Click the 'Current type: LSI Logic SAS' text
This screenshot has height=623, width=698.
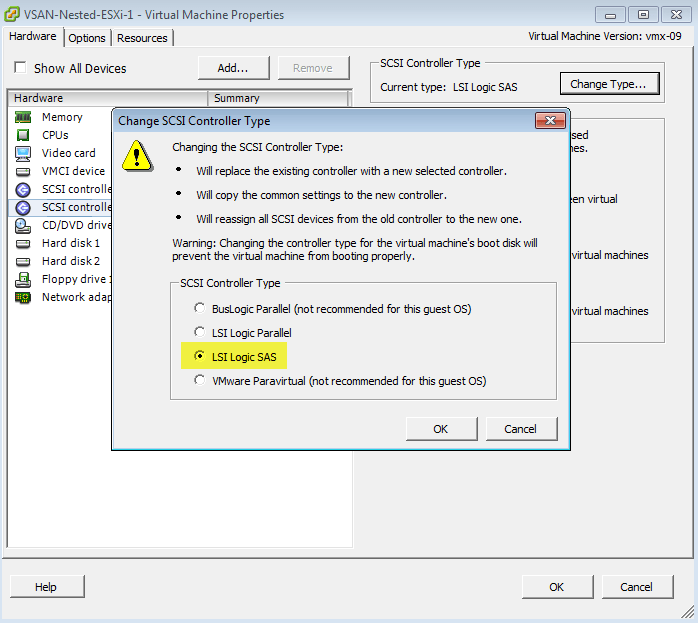click(449, 87)
